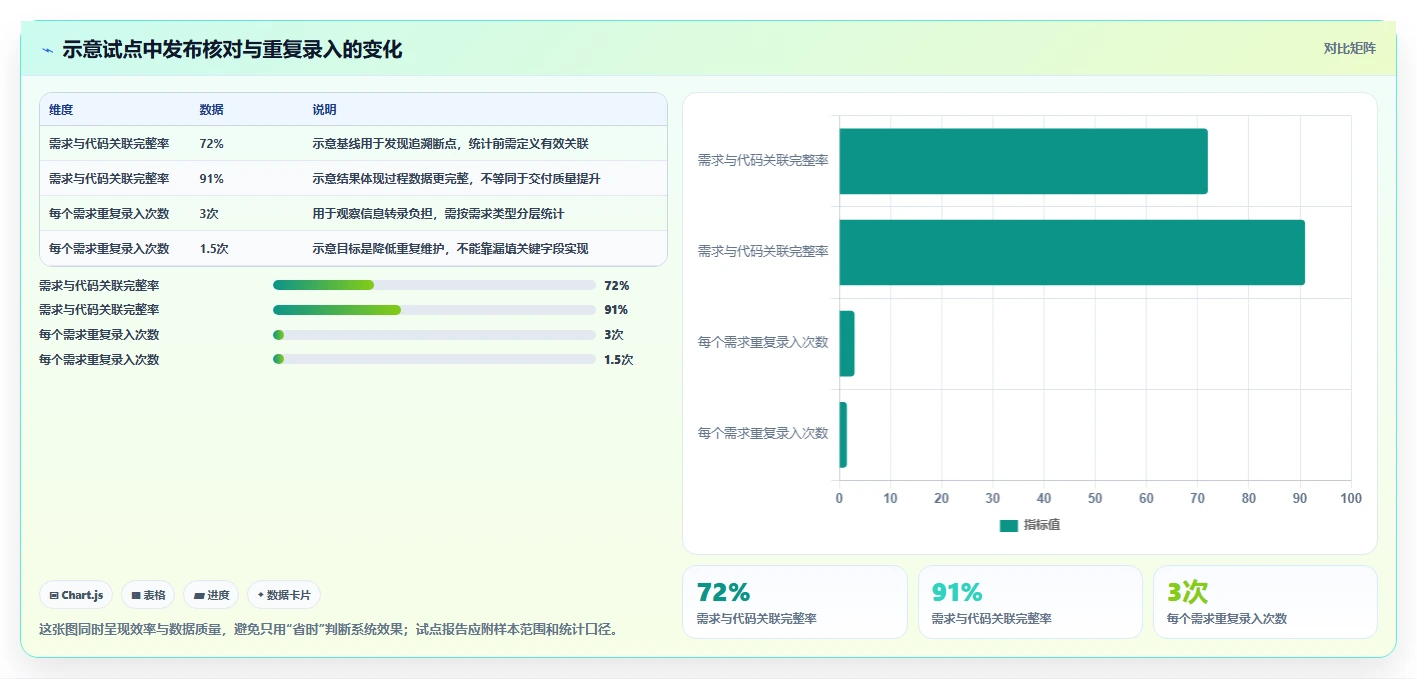Click the Chart.js chip
Image resolution: width=1417 pixels, height=679 pixels.
pos(76,595)
